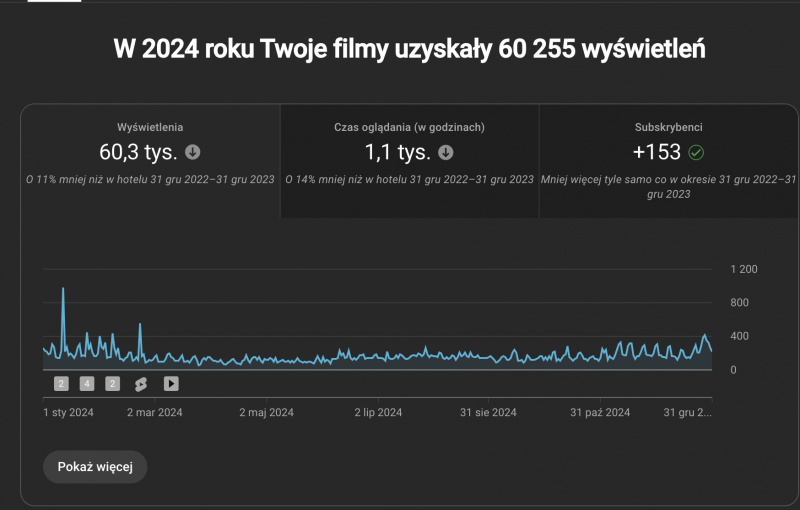Switch to Czas oglądania (w godzinach) tab
Screen dimensions: 800x510
point(409,160)
